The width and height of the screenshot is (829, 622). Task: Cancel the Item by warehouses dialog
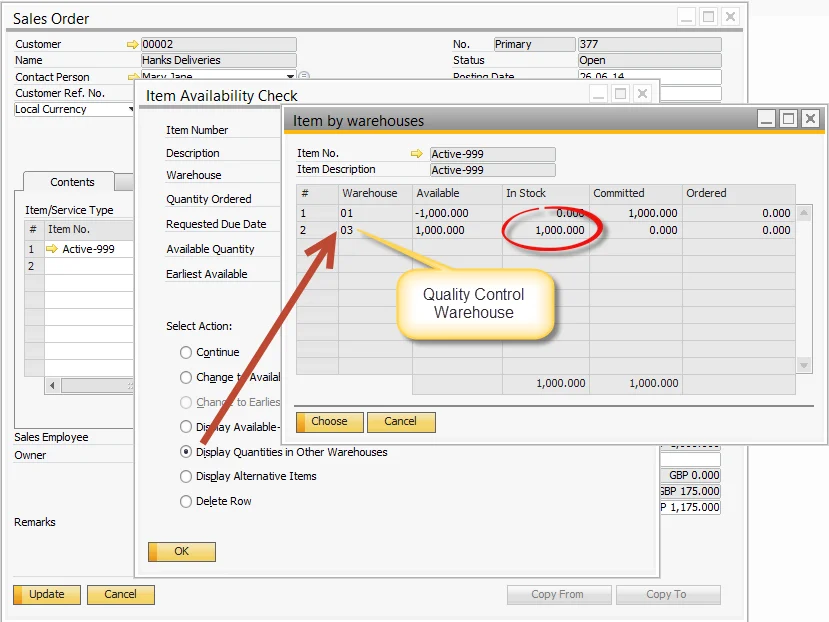[x=401, y=422]
